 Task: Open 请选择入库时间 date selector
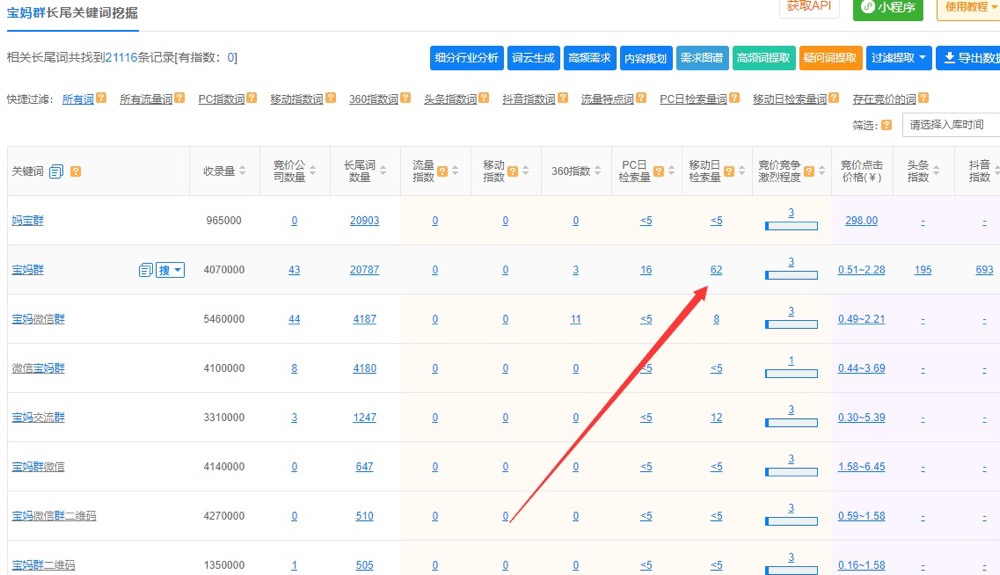point(951,125)
